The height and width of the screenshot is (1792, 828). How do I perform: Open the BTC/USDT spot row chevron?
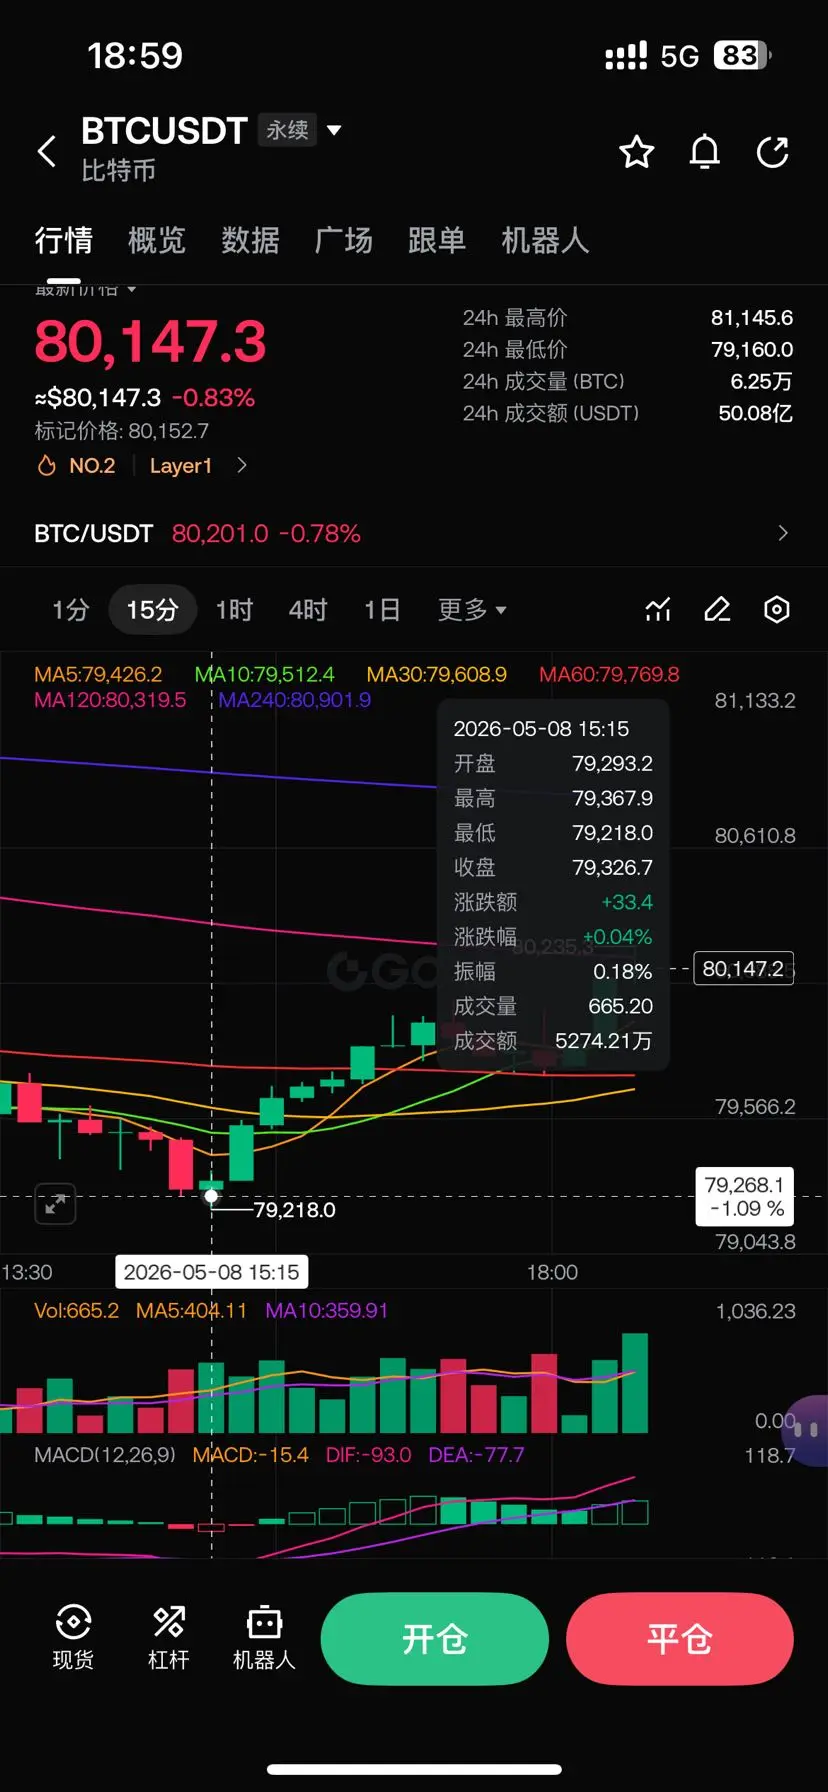pos(782,533)
